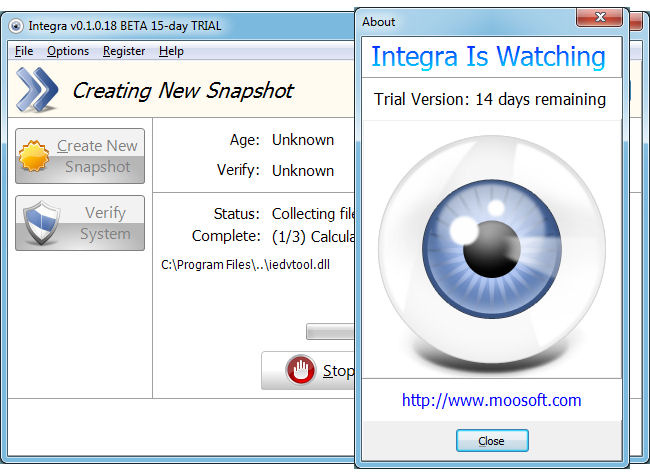Open the Register menu
650x475 pixels.
tap(124, 51)
